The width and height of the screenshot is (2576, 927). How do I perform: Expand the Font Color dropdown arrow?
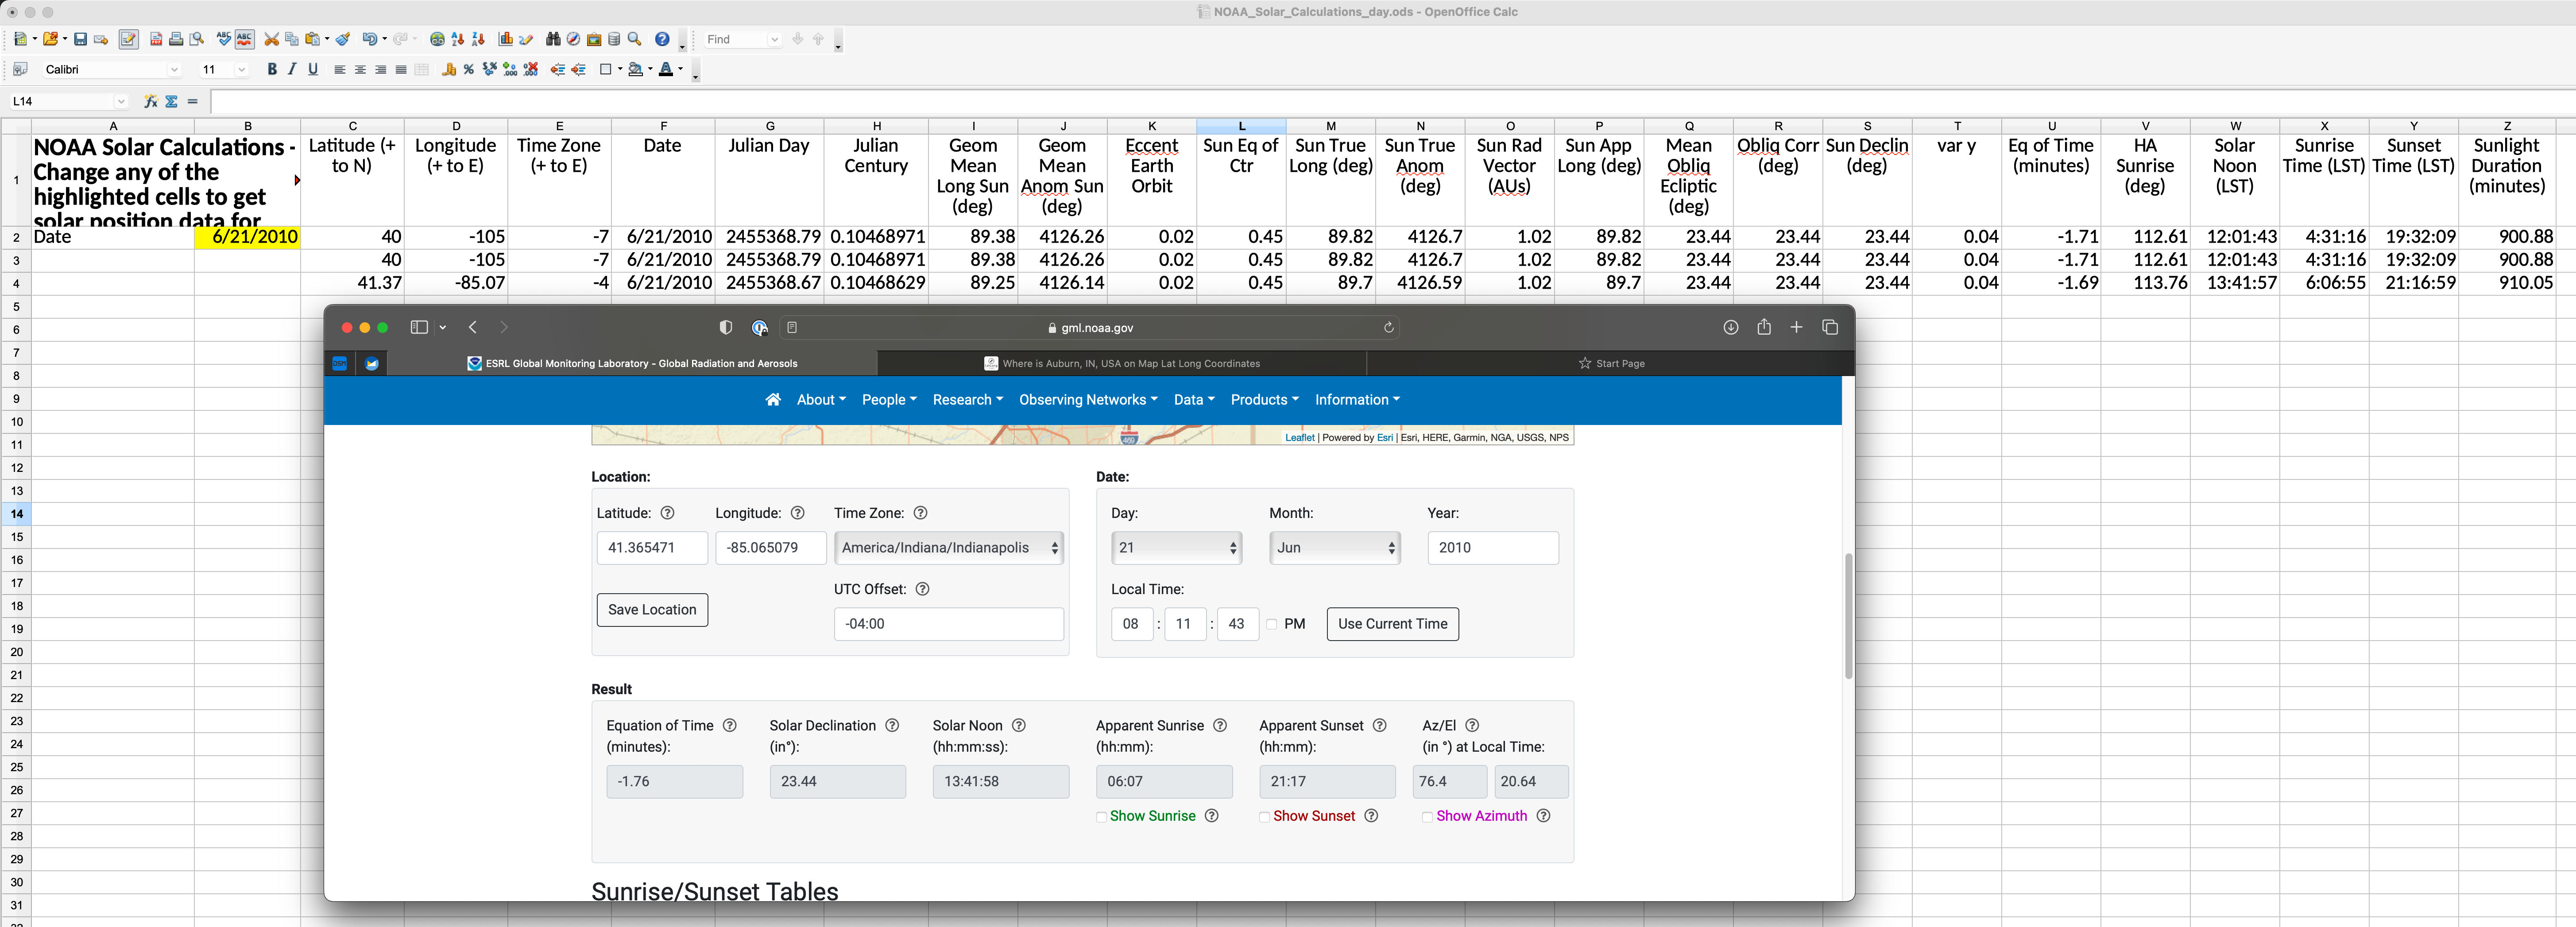(x=680, y=69)
